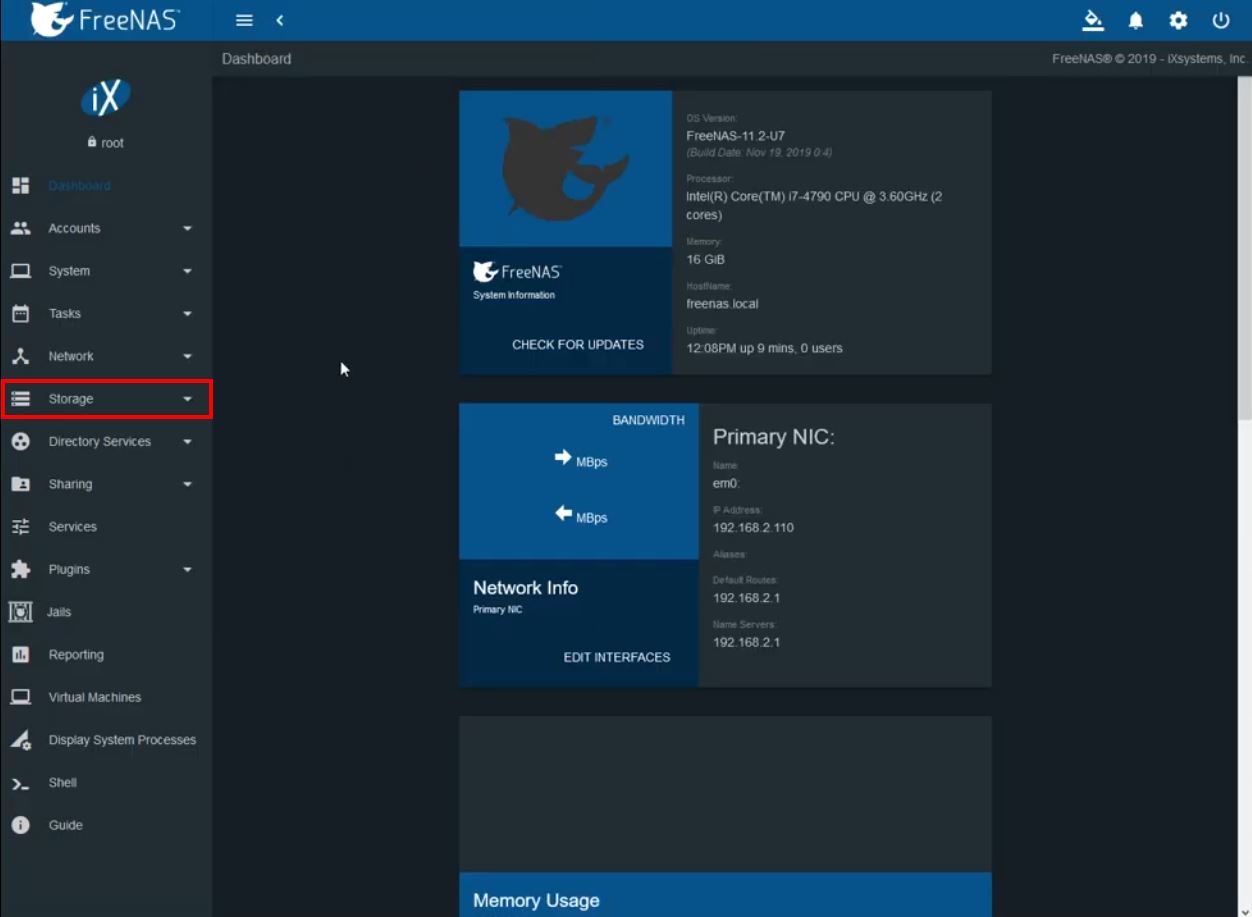
Task: Open the Guide link in sidebar
Action: [x=106, y=825]
